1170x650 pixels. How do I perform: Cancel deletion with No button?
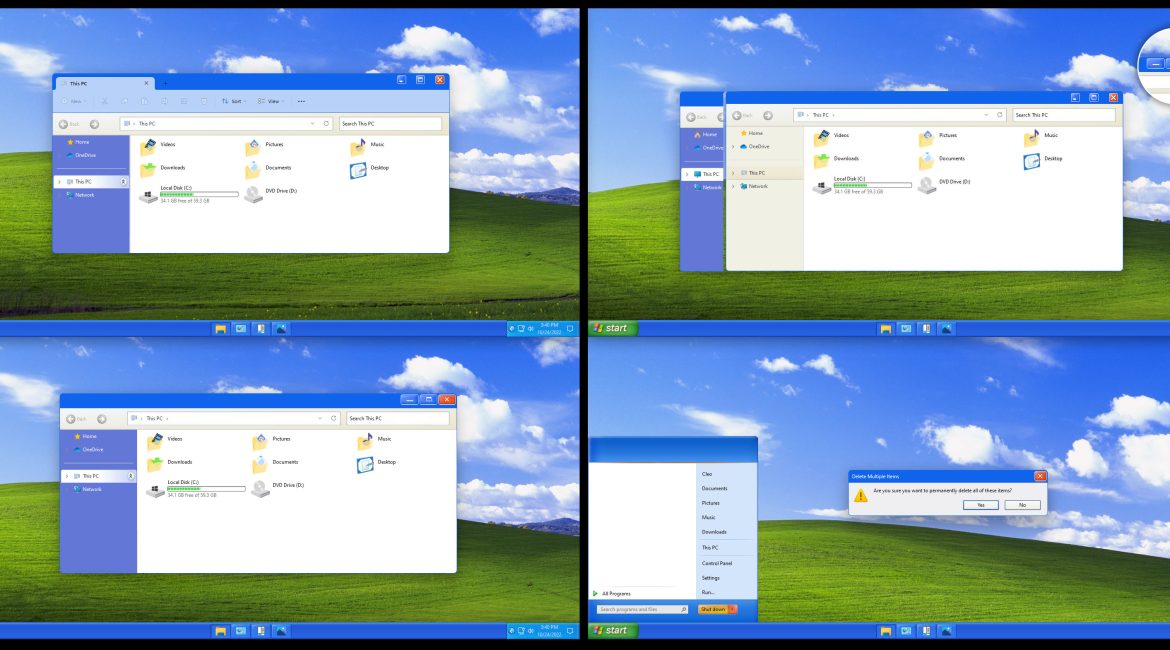1022,505
